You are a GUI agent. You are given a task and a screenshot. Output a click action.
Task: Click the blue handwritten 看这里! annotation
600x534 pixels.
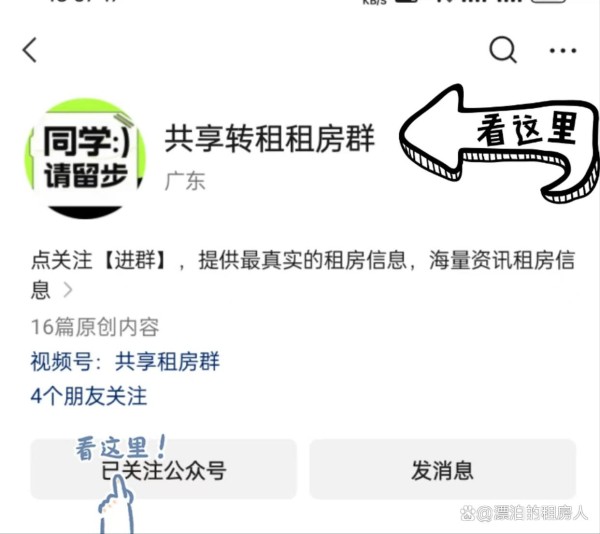120,447
